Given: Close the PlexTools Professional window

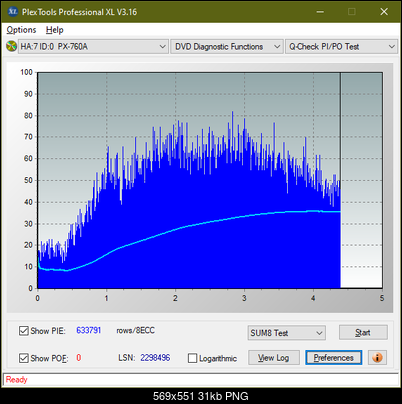Looking at the screenshot, I should point(384,12).
